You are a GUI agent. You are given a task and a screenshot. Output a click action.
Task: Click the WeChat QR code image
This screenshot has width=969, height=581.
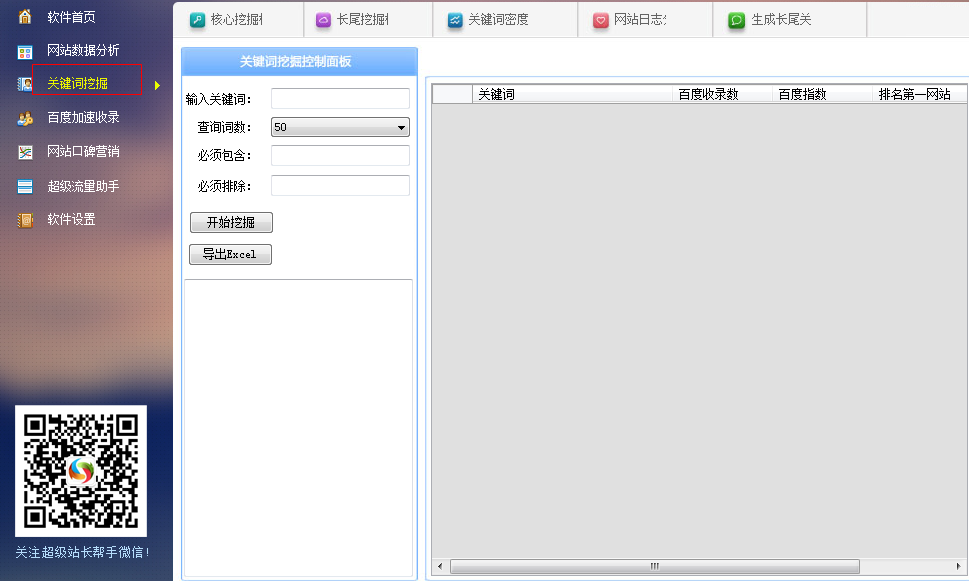(x=81, y=471)
